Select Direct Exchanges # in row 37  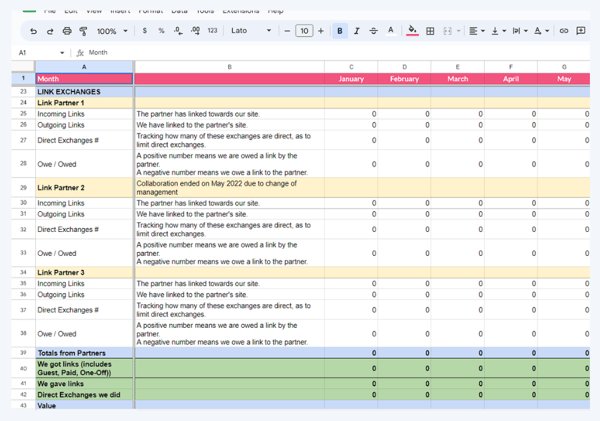[84, 310]
